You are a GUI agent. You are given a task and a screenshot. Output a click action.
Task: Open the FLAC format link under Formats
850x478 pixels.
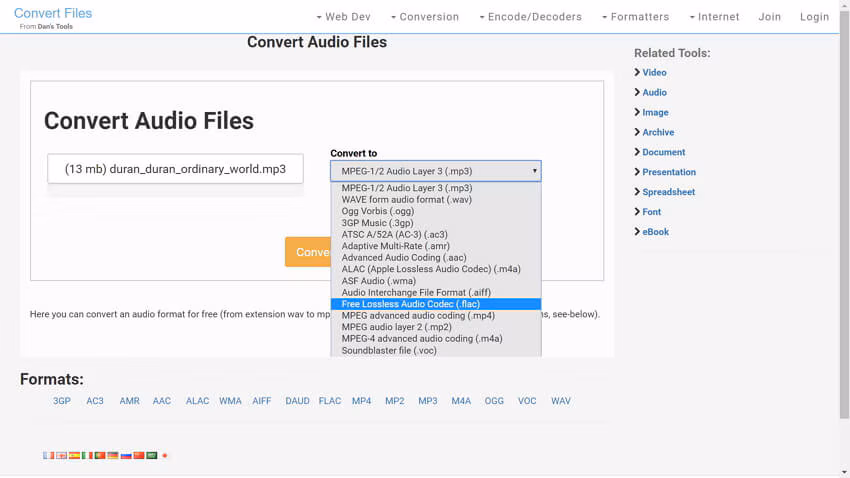(329, 401)
